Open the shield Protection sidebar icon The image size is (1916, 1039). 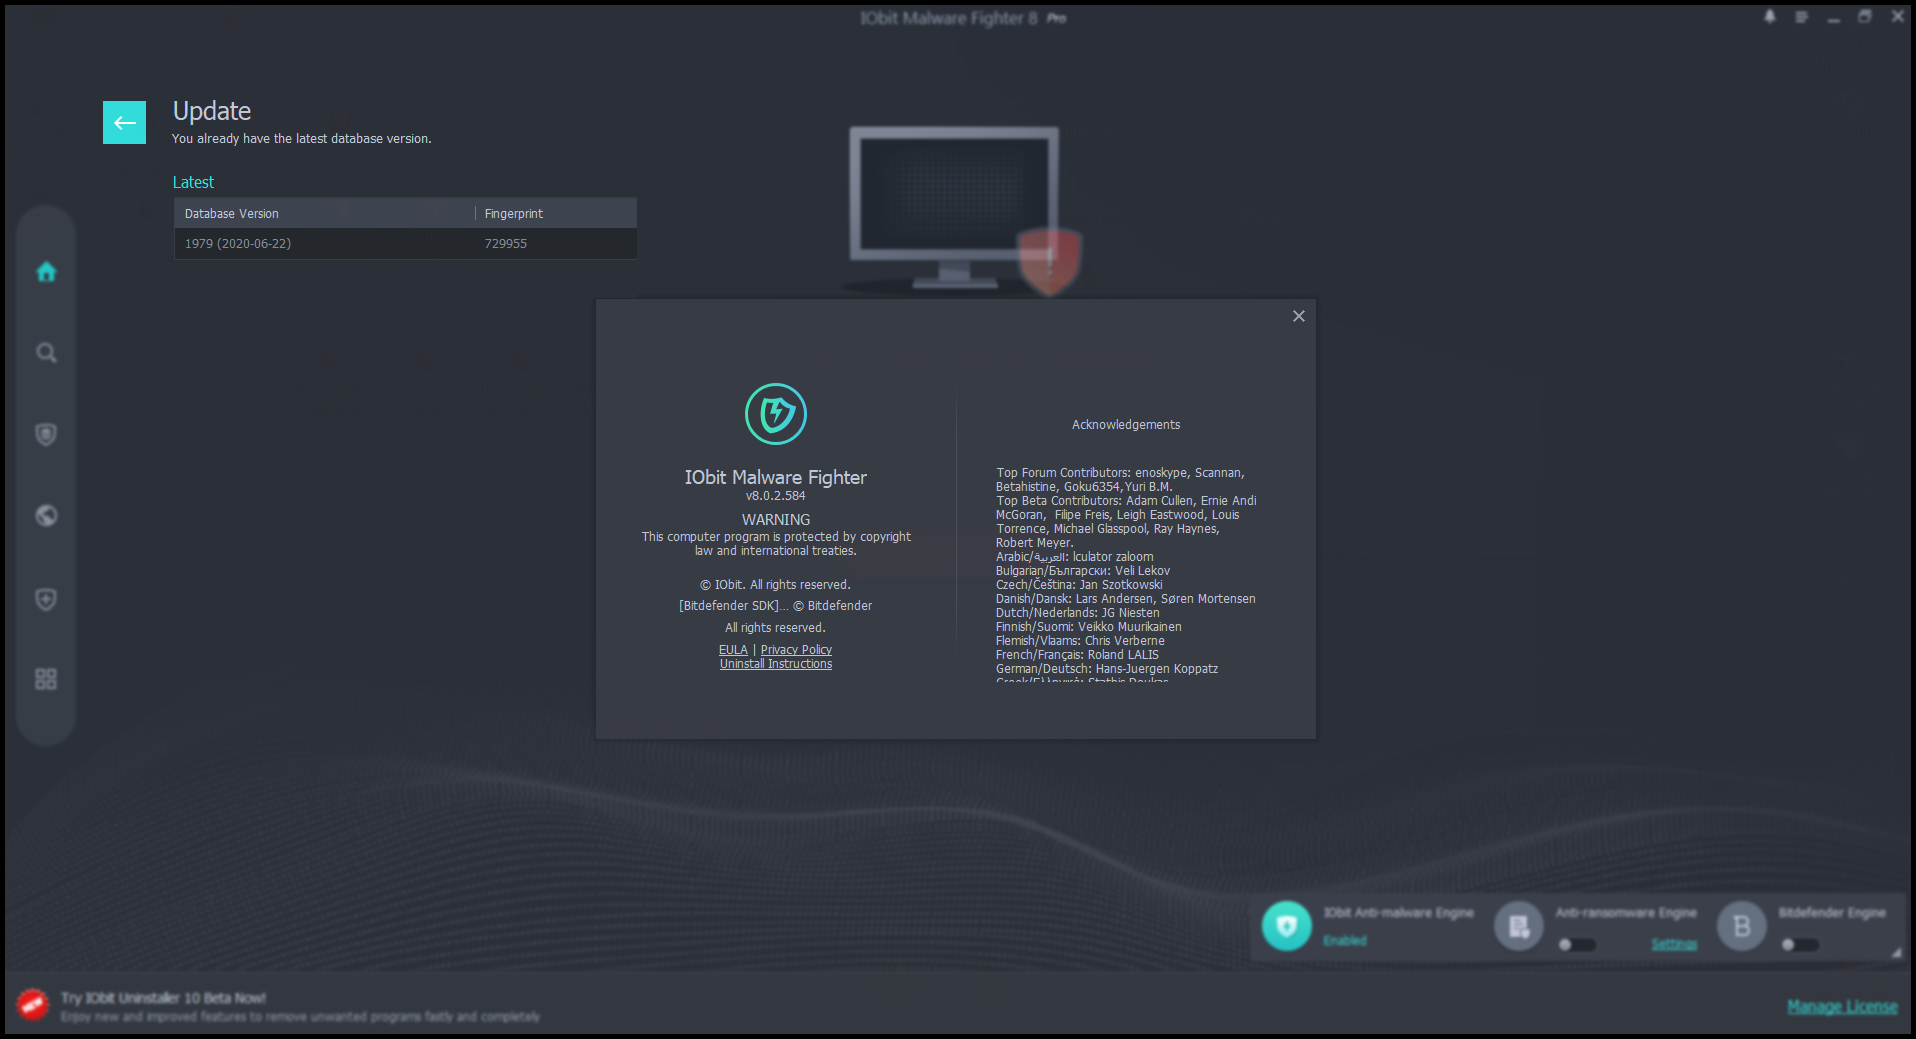coord(46,434)
